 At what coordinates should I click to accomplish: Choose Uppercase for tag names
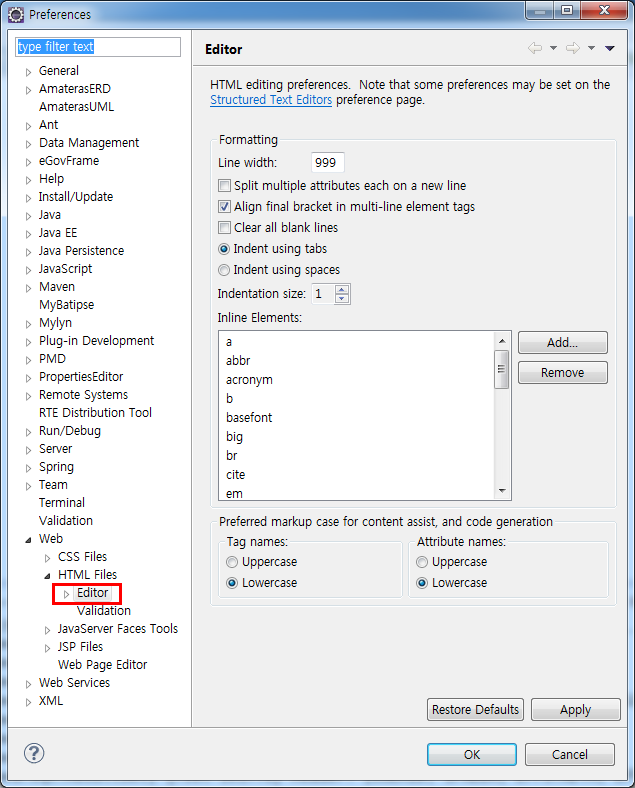point(232,562)
